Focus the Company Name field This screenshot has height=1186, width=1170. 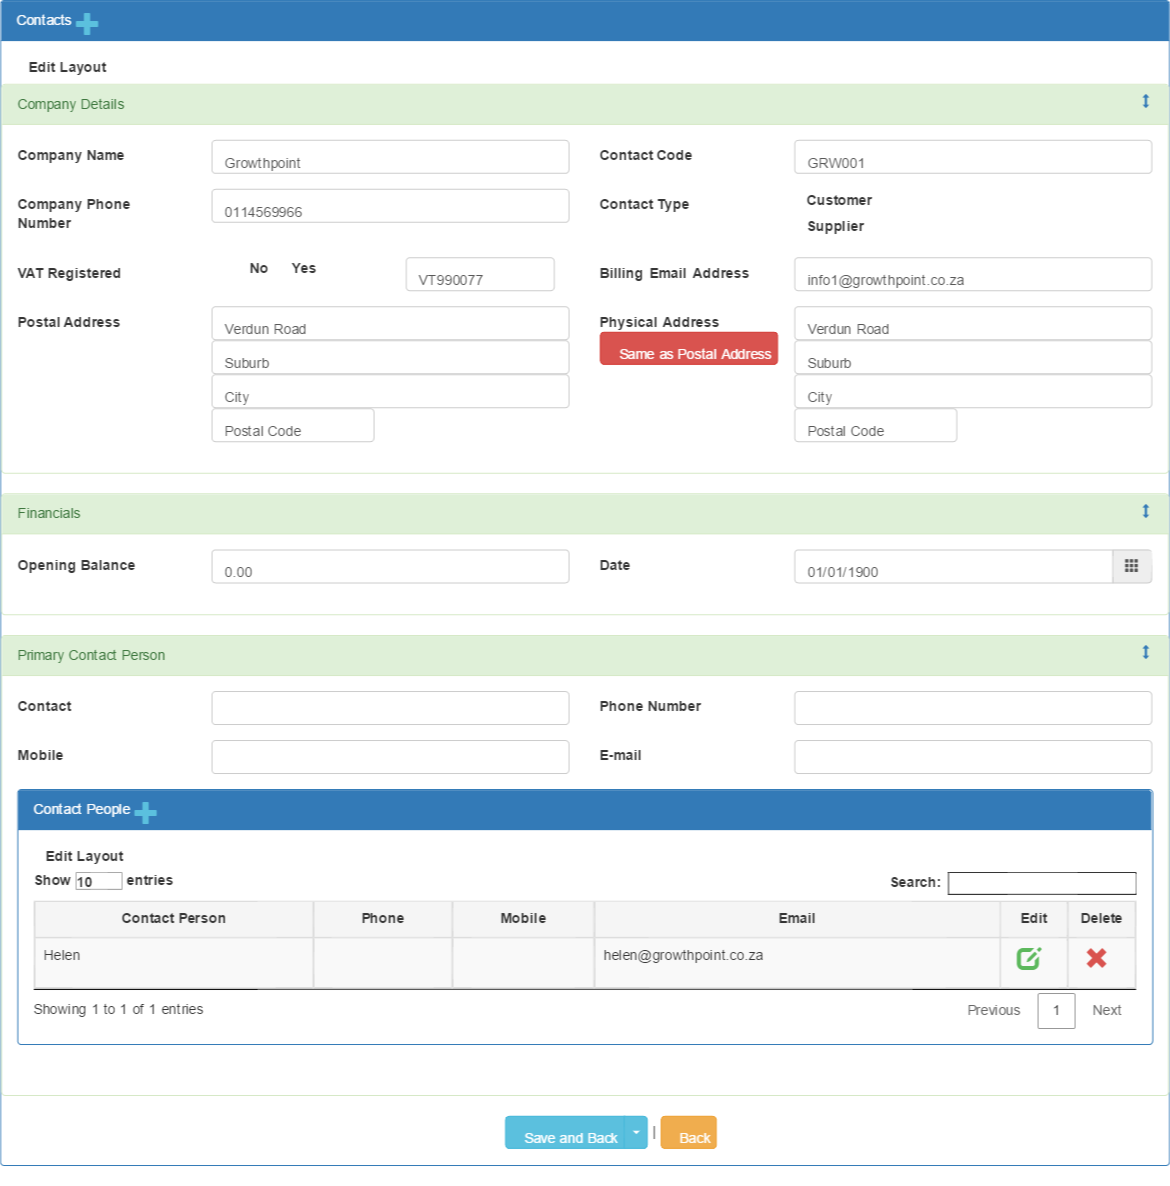[390, 157]
